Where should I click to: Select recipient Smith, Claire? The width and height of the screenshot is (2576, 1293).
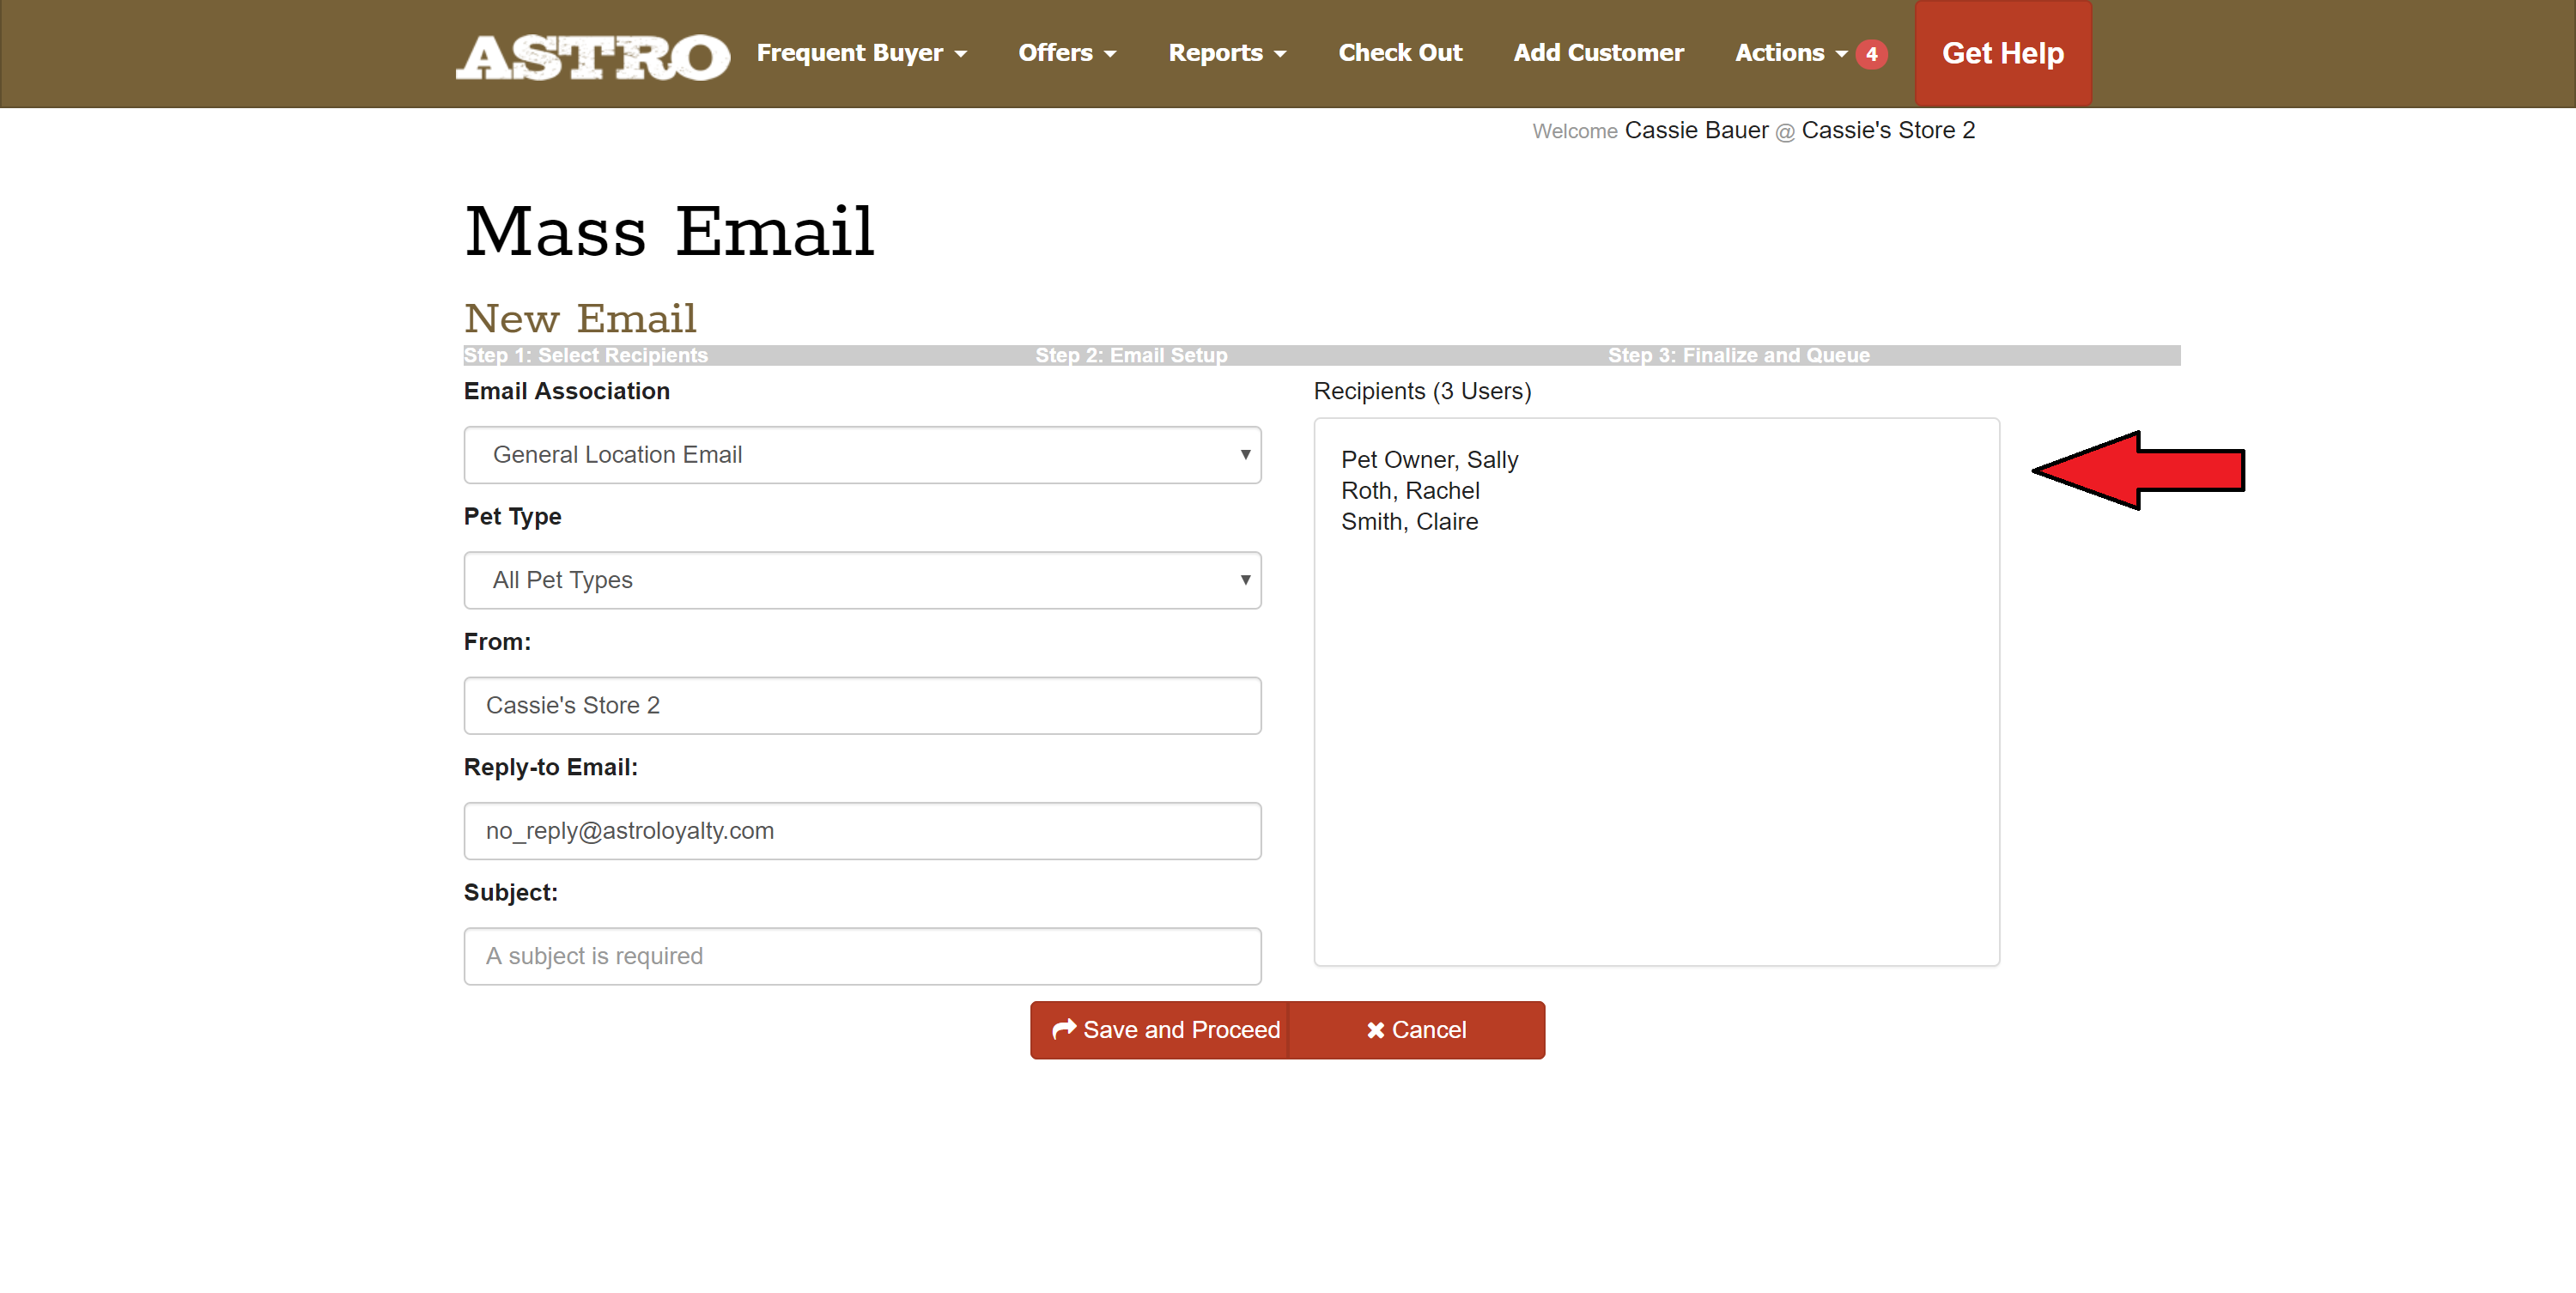pyautogui.click(x=1410, y=521)
